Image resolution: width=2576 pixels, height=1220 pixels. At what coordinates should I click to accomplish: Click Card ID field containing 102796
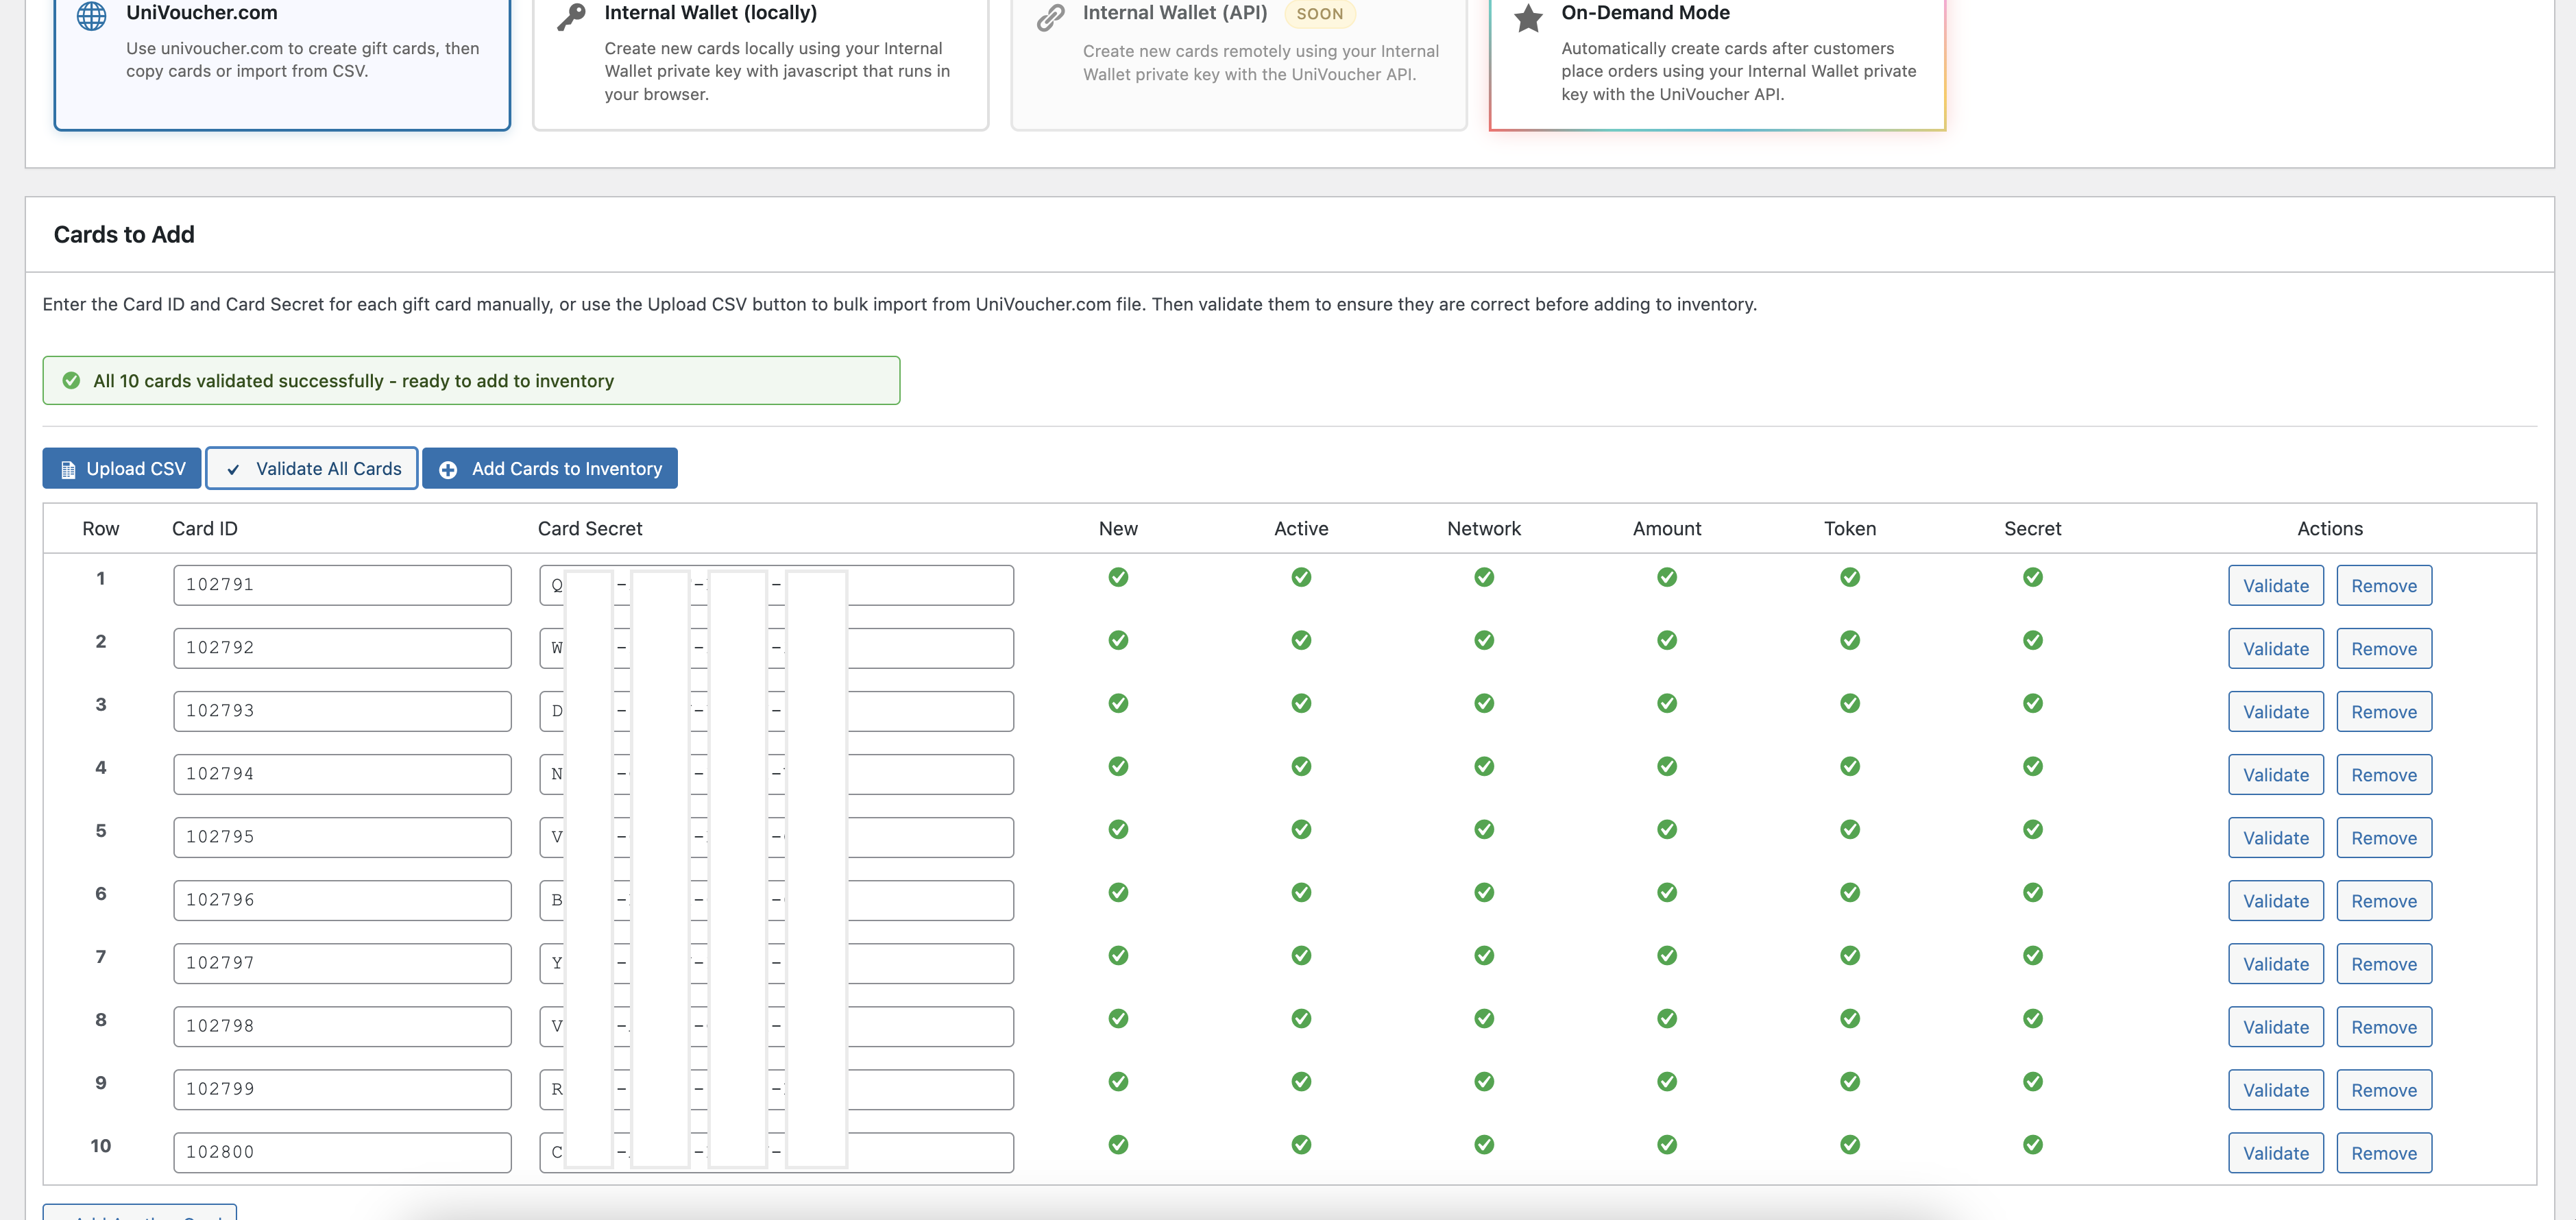342,900
